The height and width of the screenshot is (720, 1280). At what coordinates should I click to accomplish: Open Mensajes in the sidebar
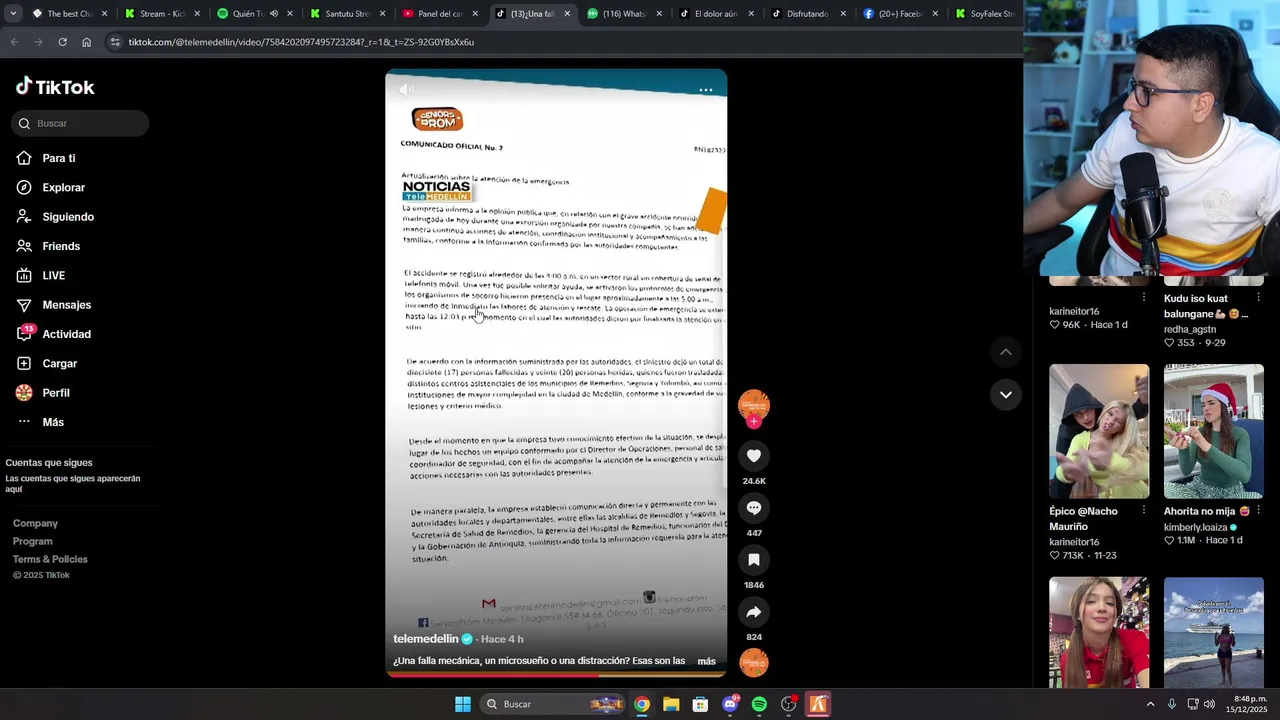pyautogui.click(x=54, y=305)
